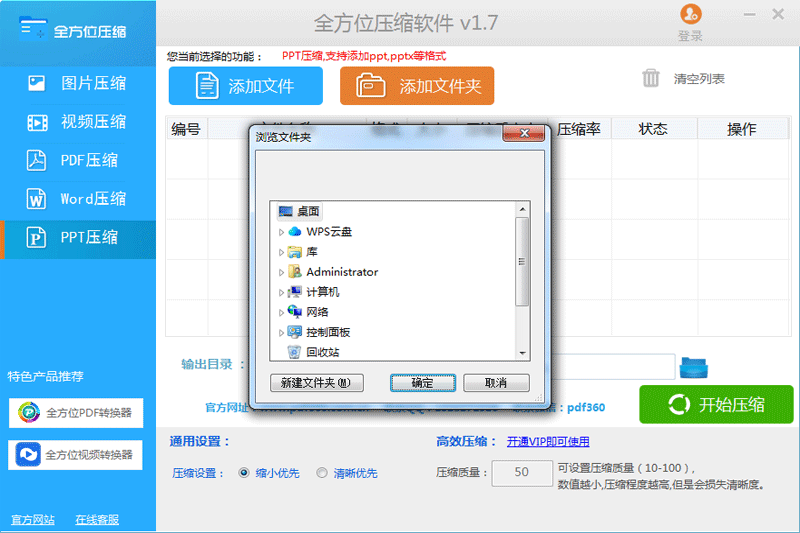800x533 pixels.
Task: Minimize the 全方位压缩软件 window
Action: coord(749,15)
